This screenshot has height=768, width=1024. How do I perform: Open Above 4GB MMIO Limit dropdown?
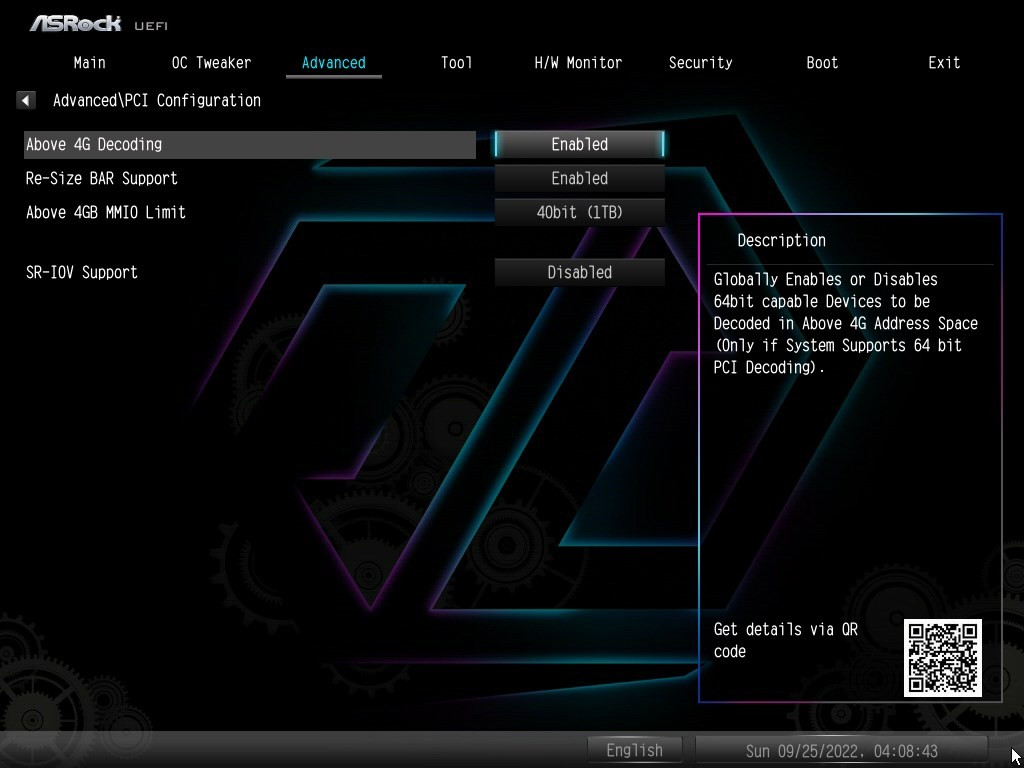[x=579, y=212]
